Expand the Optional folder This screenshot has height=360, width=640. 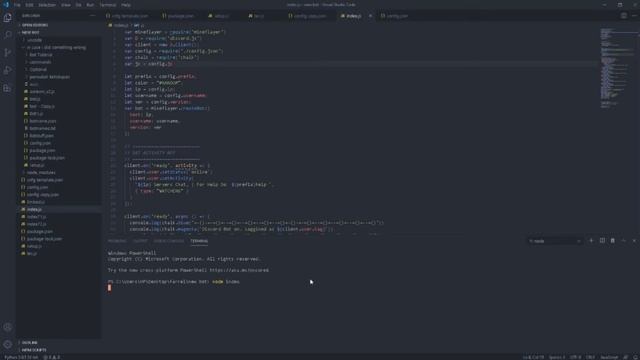click(59, 69)
